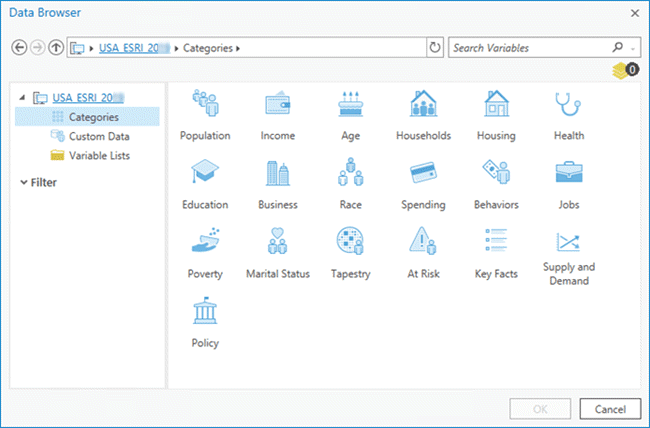Open Variable Lists in the sidebar
Viewport: 650px width, 428px height.
(98, 155)
